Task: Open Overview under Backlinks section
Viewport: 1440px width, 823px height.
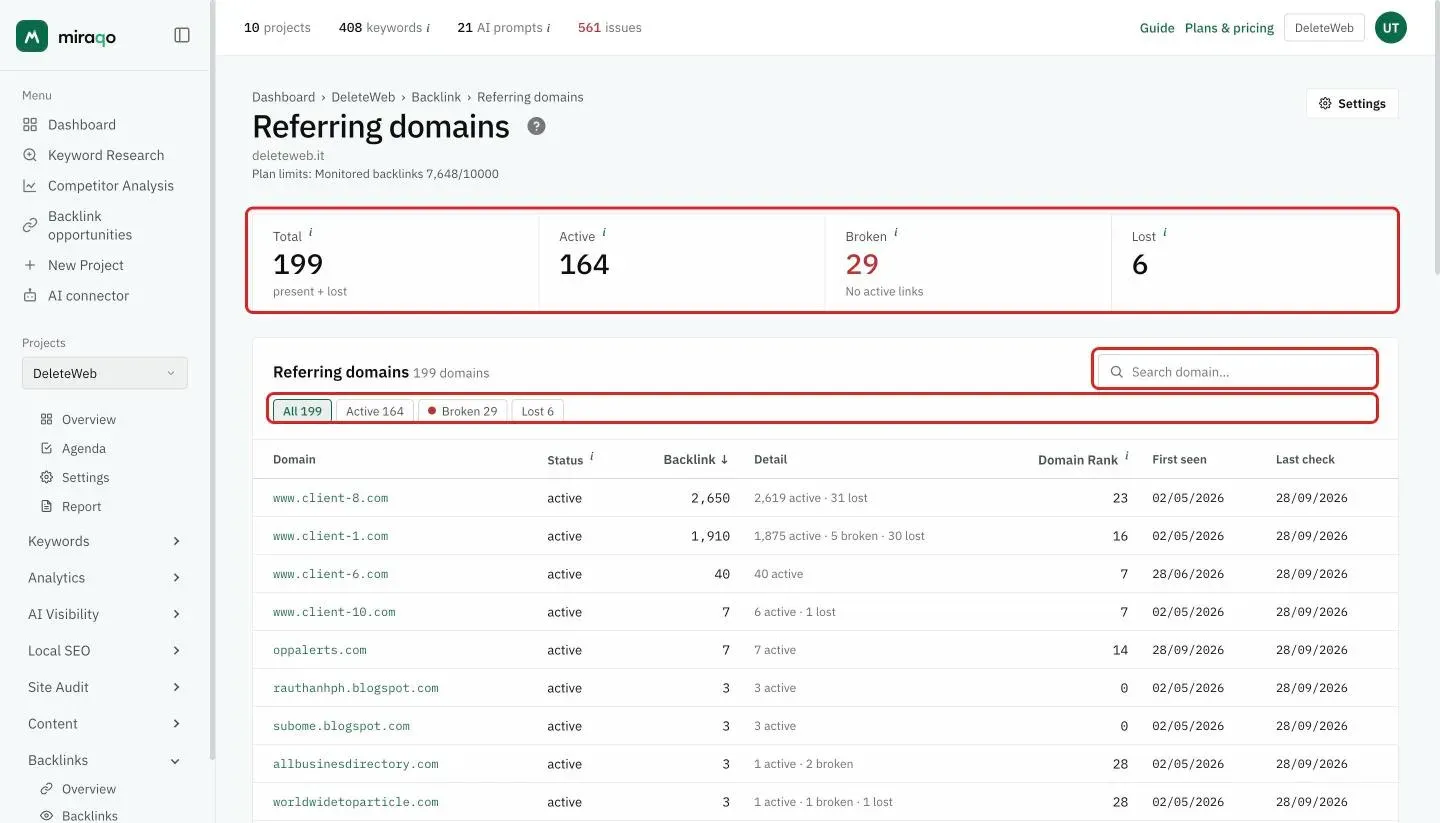Action: 89,789
